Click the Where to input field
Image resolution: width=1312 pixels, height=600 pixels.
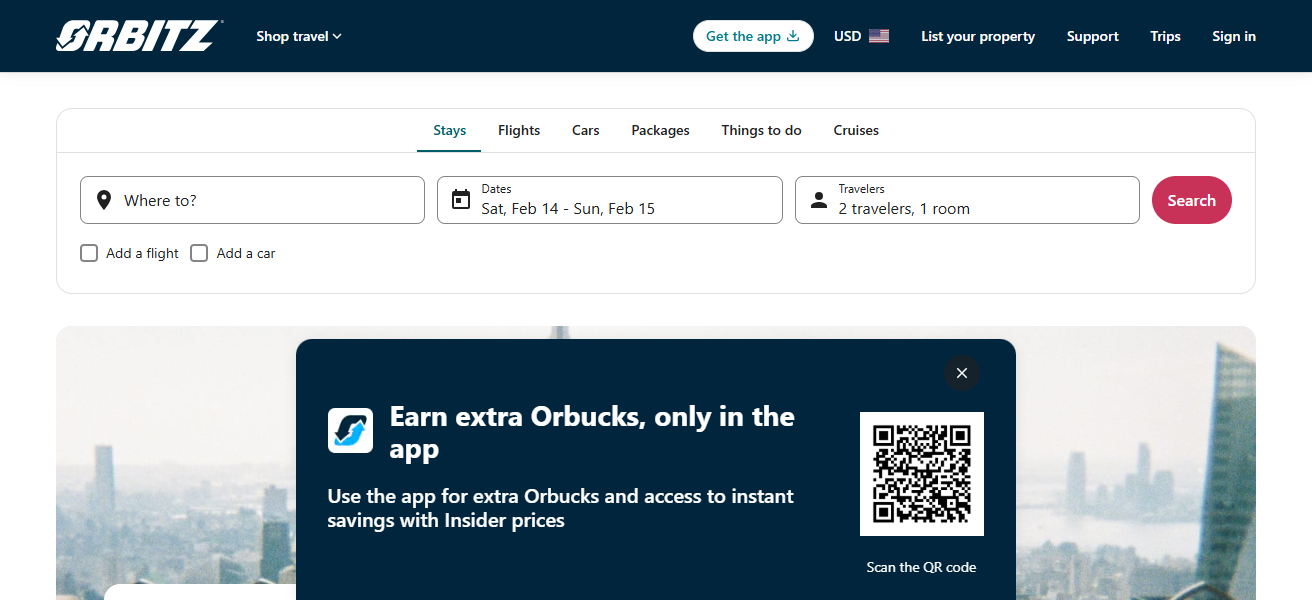[250, 199]
